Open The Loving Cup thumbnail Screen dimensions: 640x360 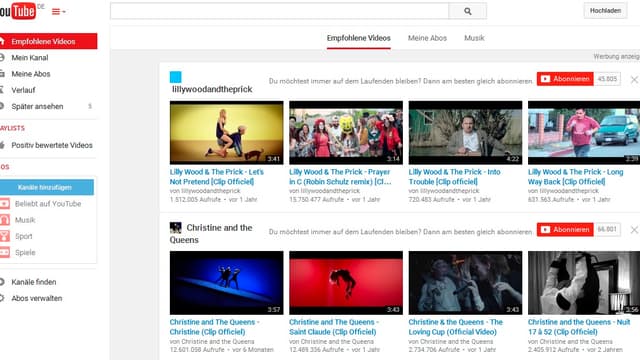465,283
